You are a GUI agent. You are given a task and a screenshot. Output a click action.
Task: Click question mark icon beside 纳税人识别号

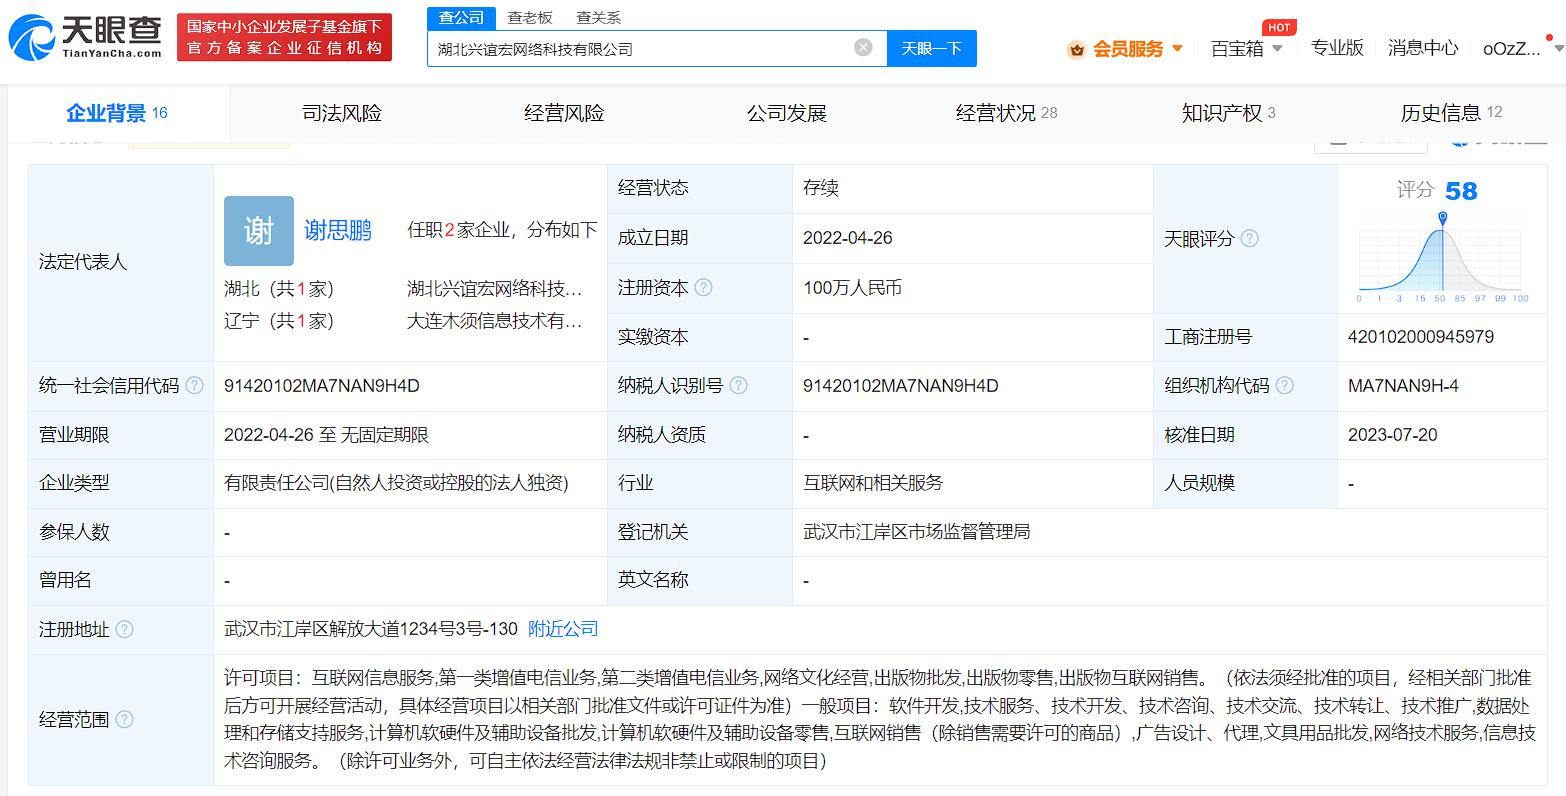coord(738,385)
